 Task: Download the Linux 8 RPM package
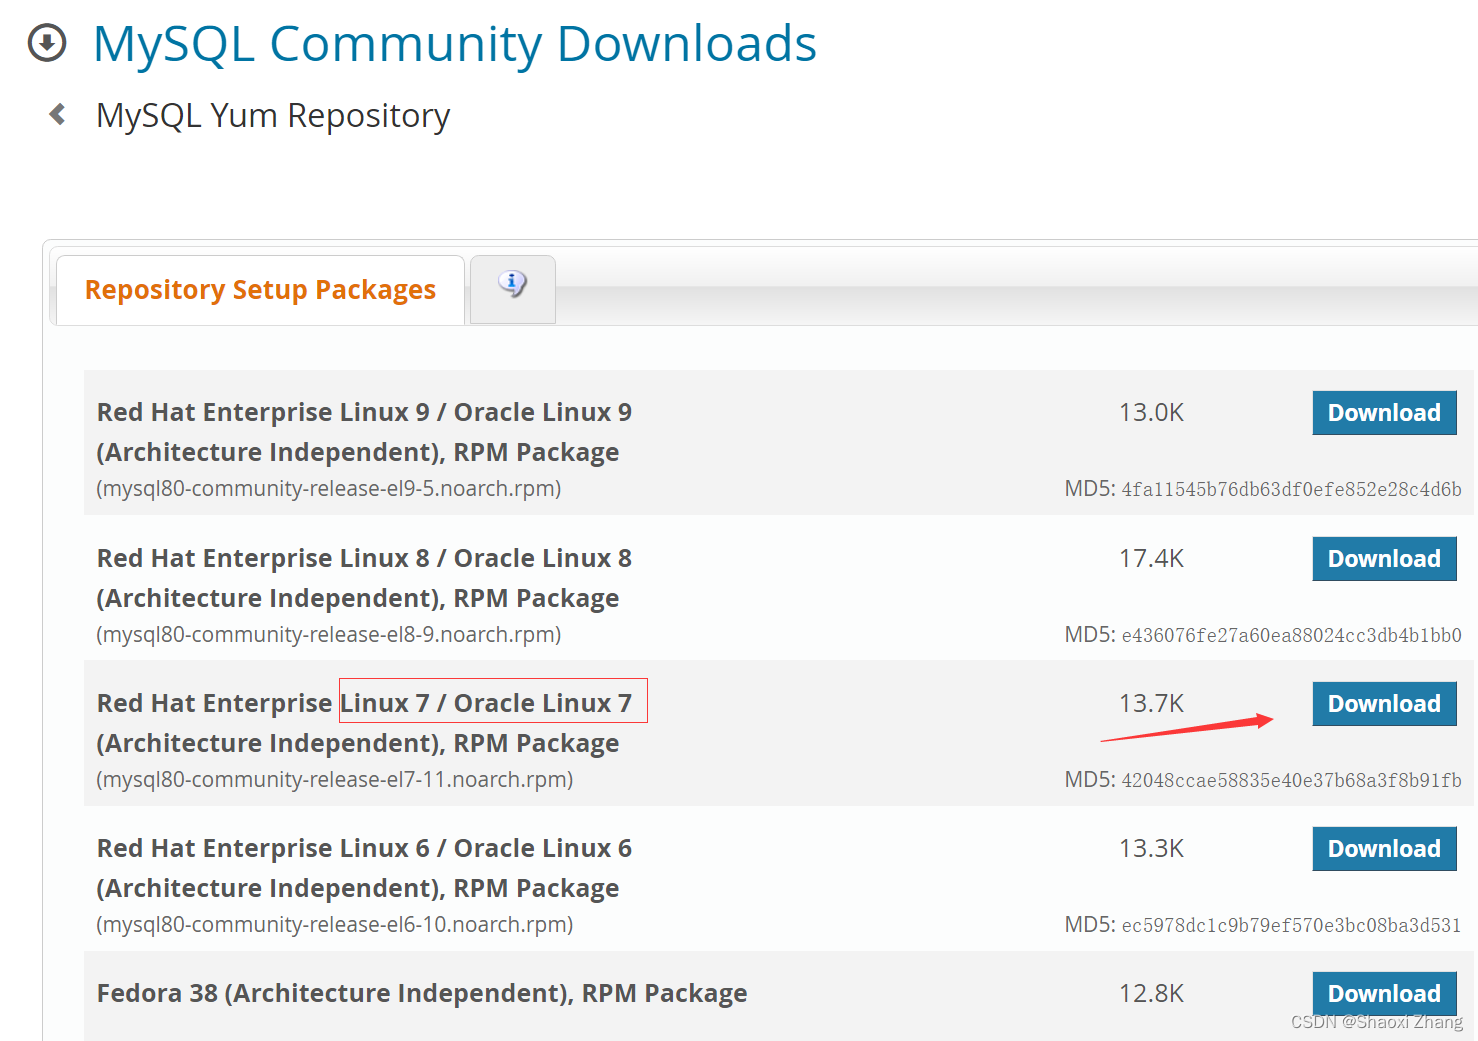1384,559
